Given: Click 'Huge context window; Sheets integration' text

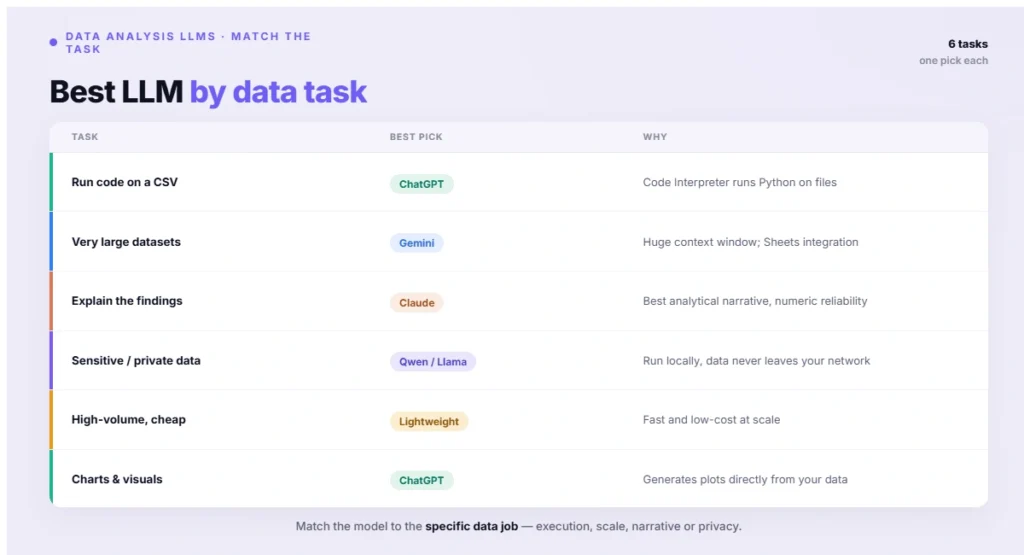Looking at the screenshot, I should click(750, 242).
